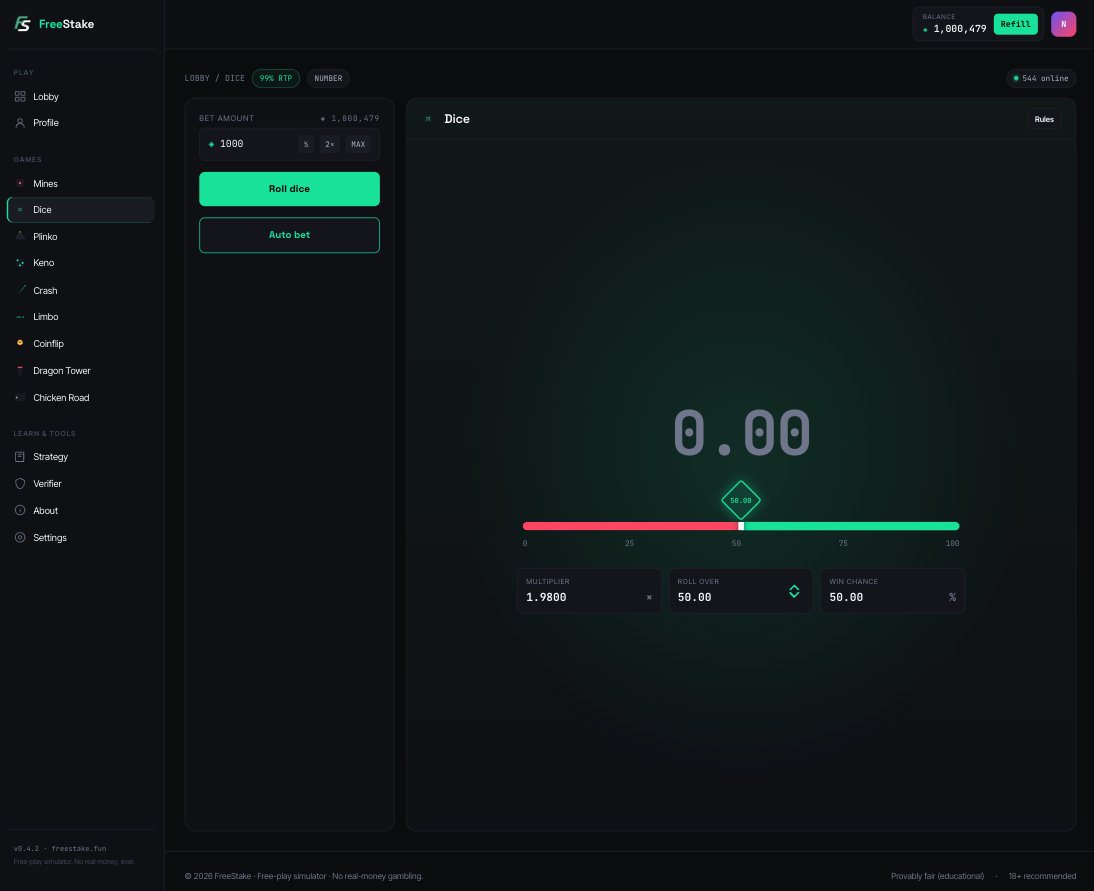Halve the bet with ½ button
This screenshot has width=1094, height=891.
point(306,144)
